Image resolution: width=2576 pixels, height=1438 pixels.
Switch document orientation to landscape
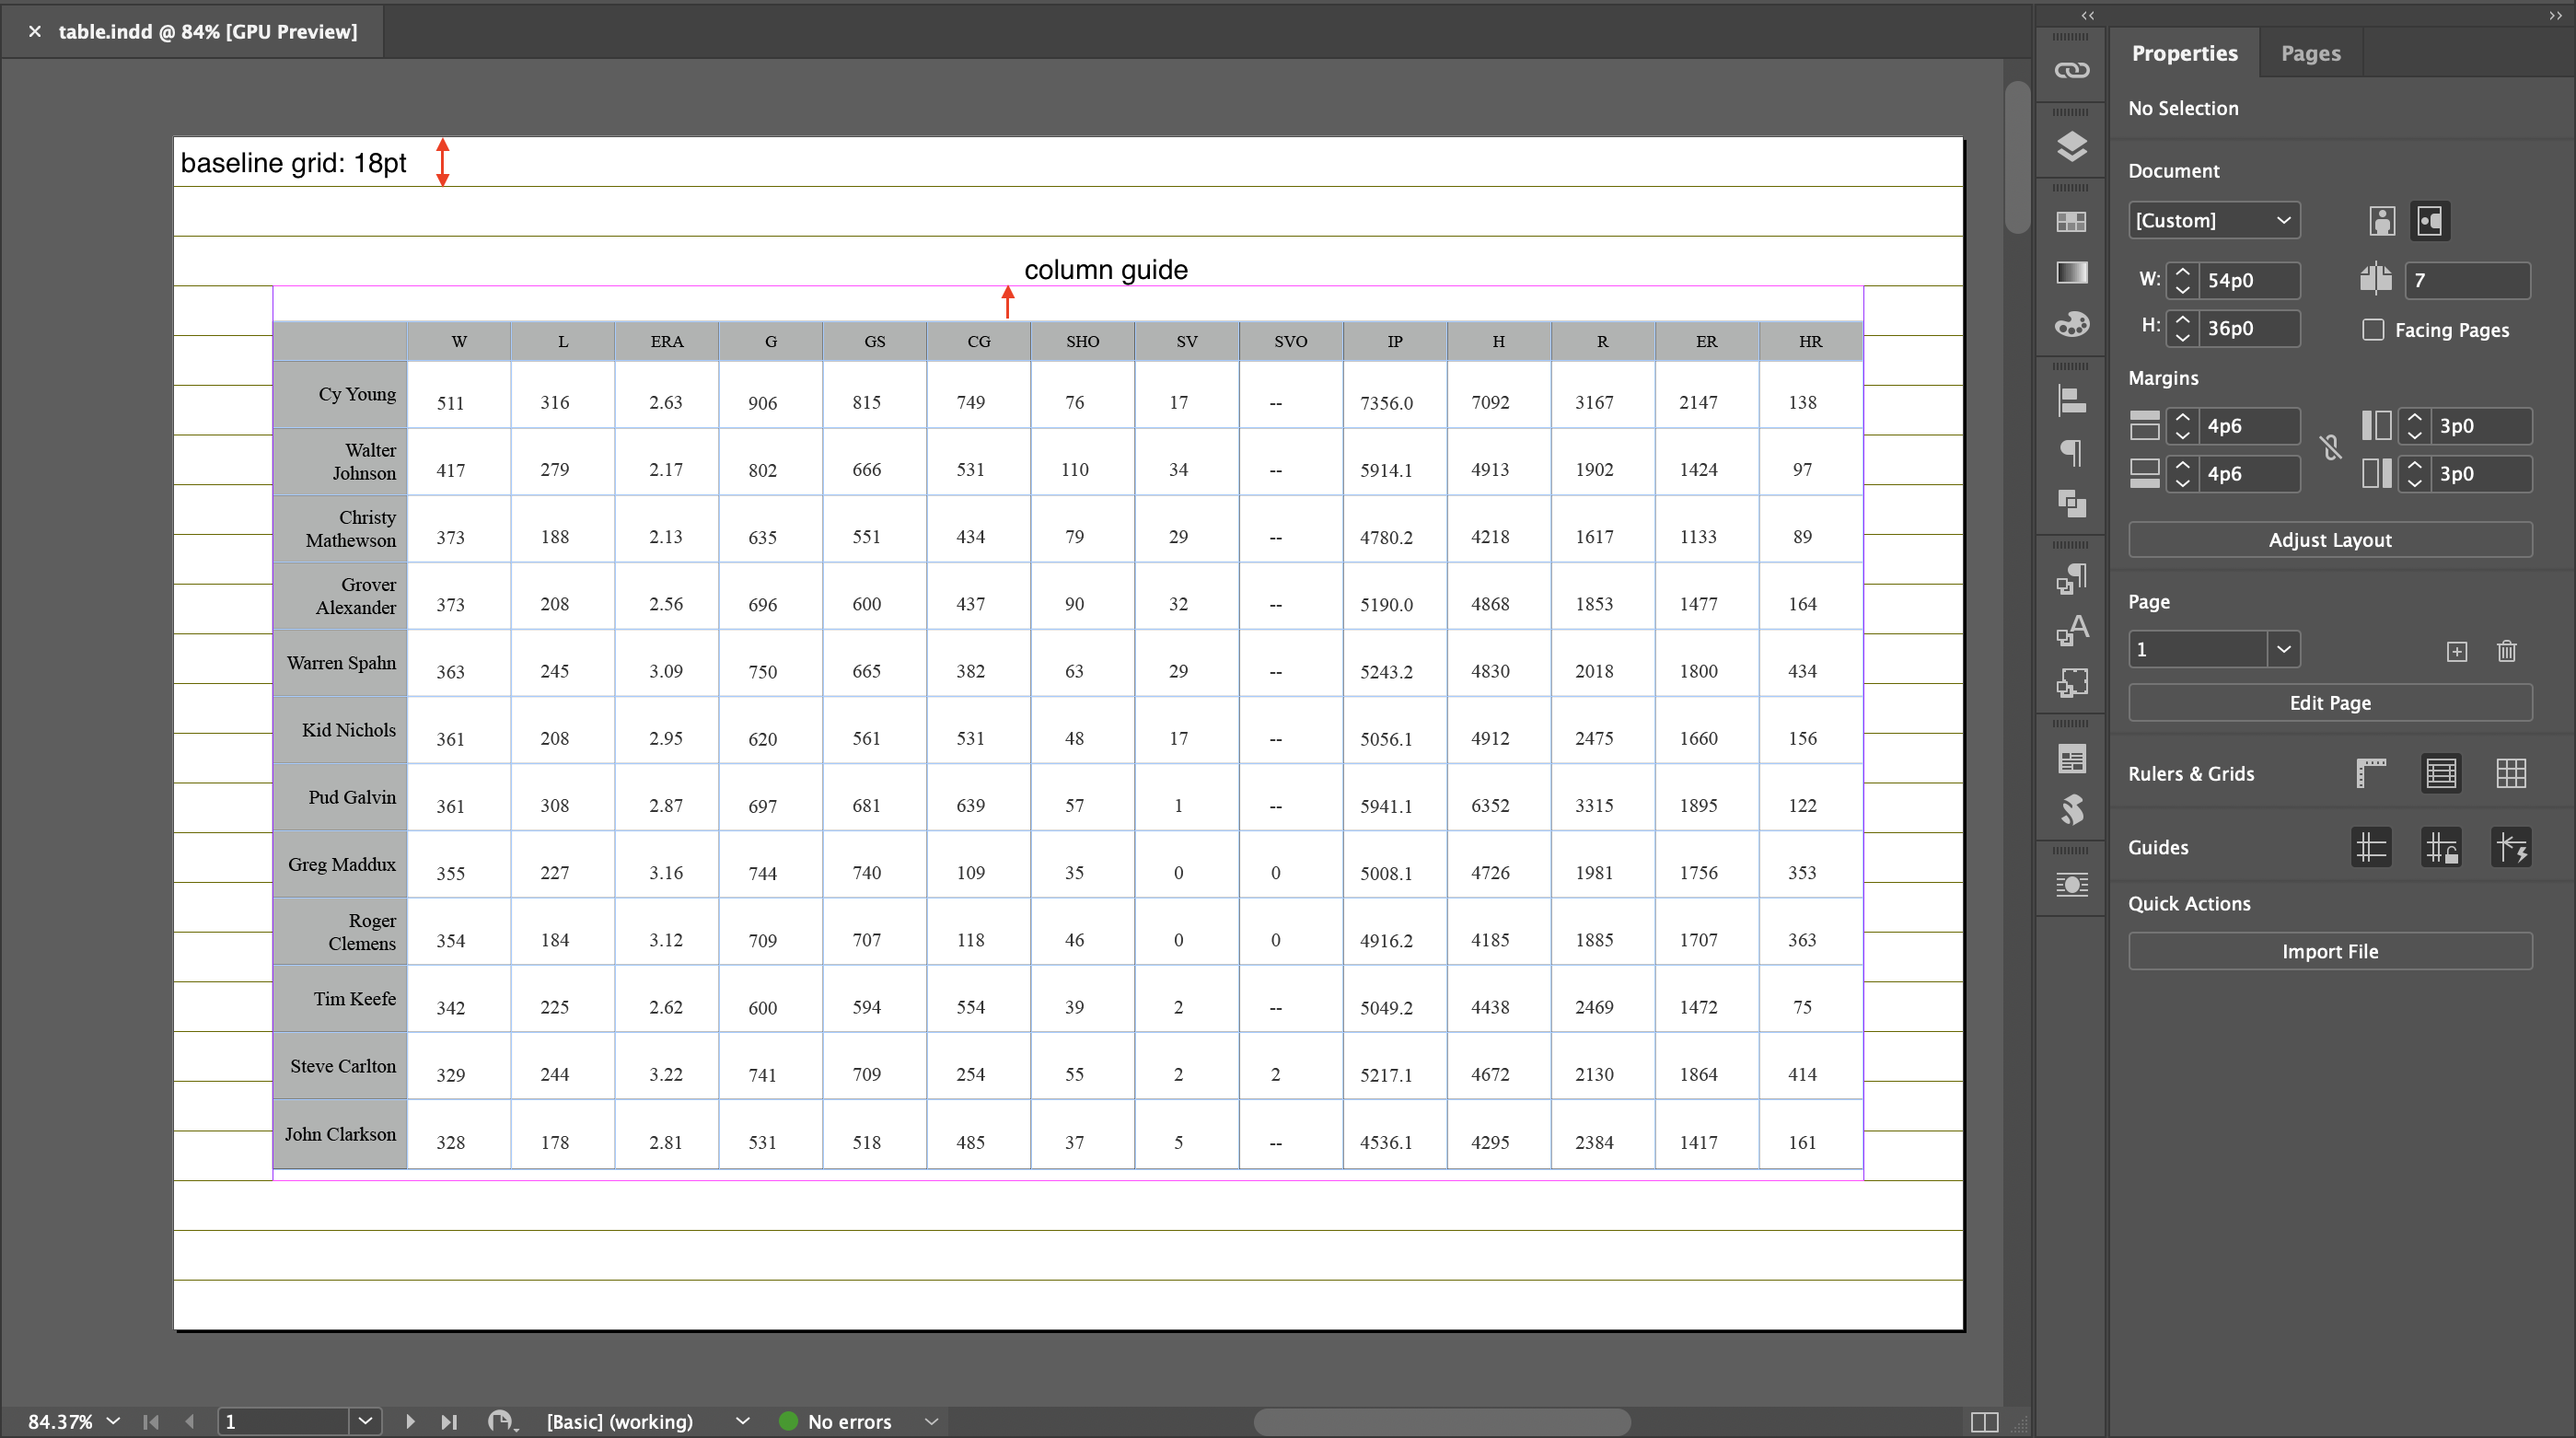click(x=2430, y=220)
